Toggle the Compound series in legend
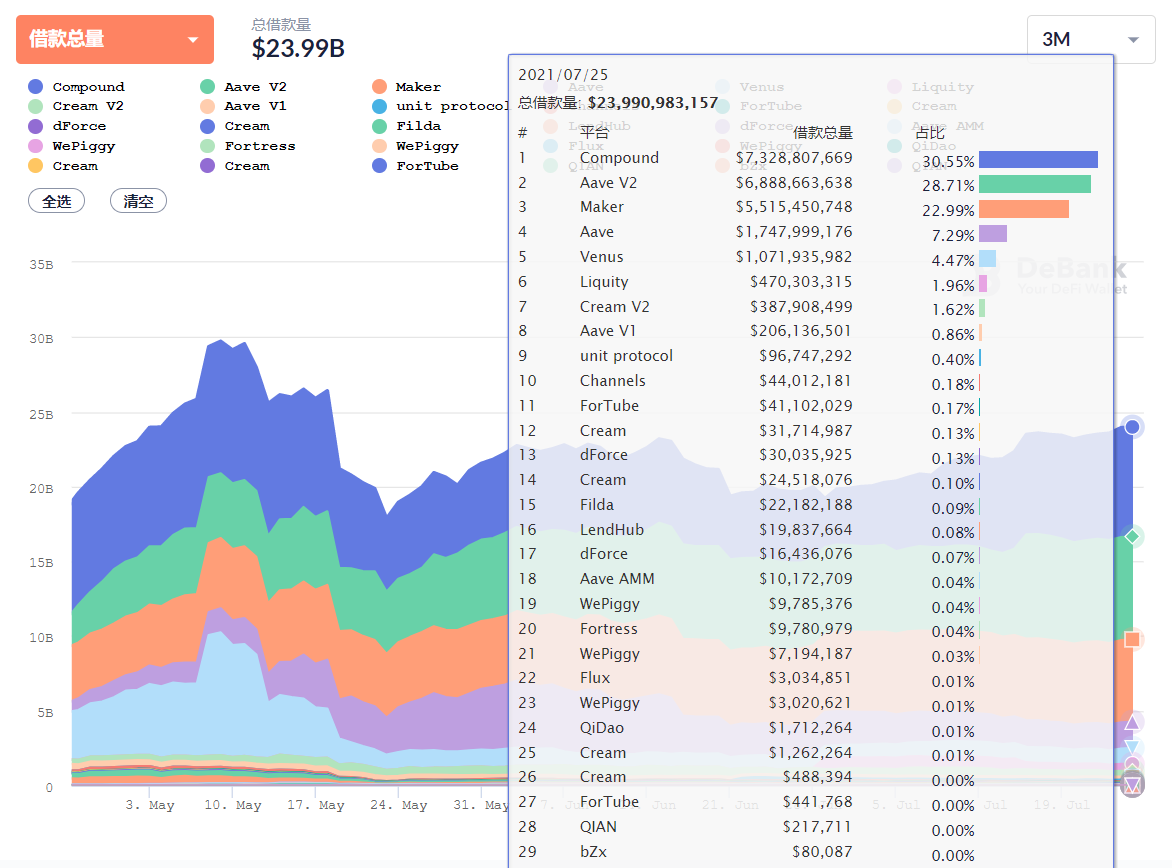 coord(77,87)
